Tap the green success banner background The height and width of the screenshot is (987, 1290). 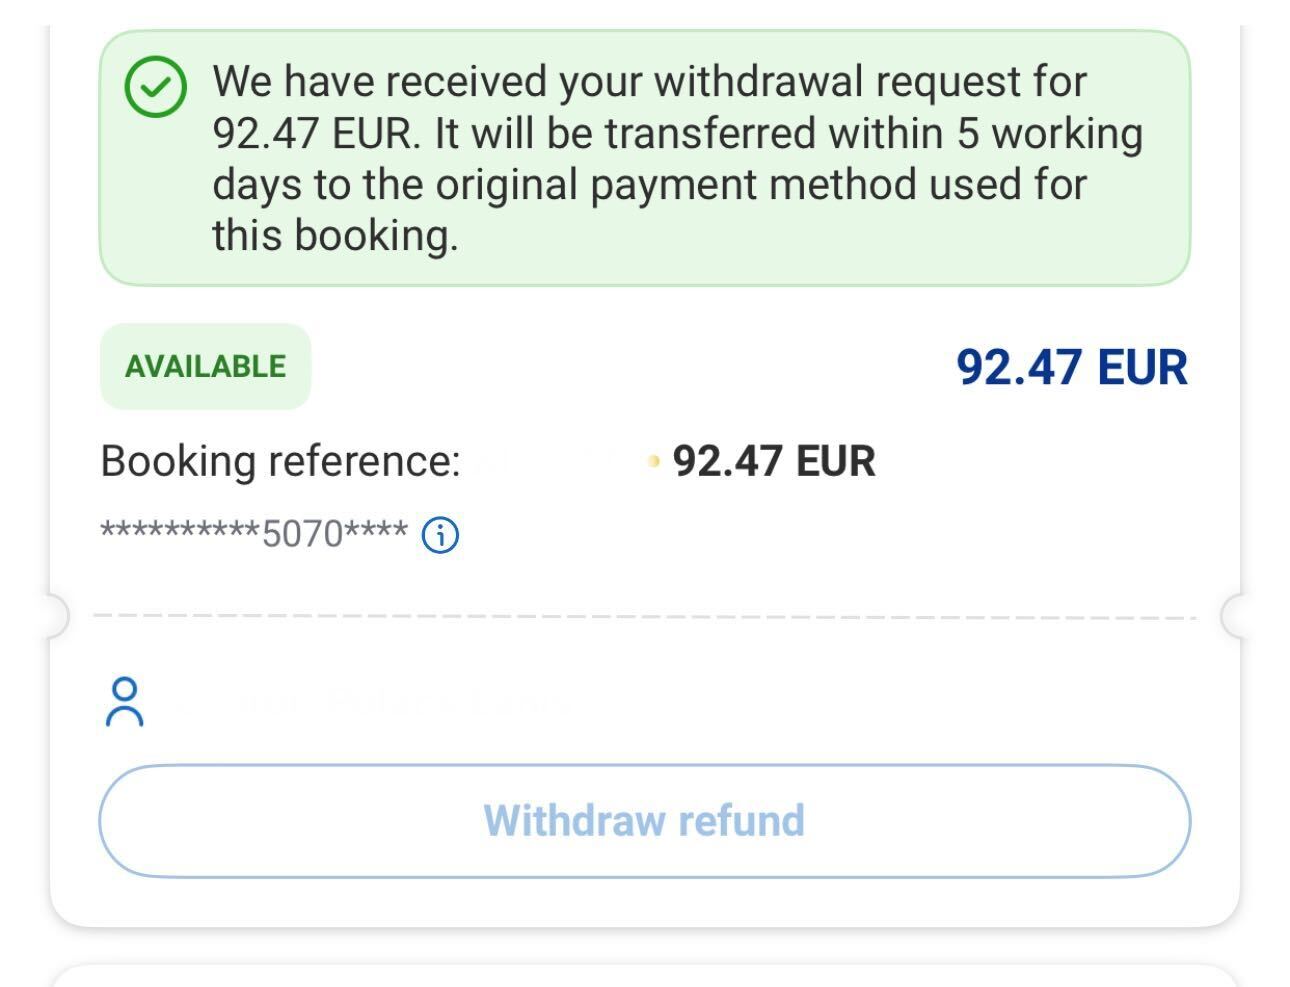[x=644, y=158]
